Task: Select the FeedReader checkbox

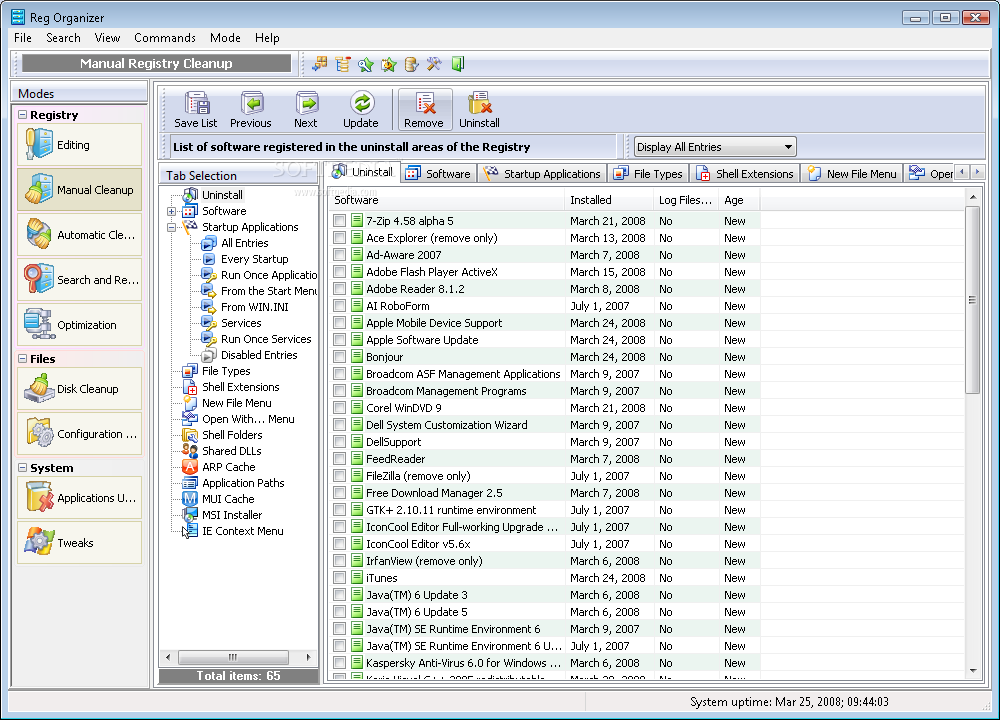Action: point(340,459)
